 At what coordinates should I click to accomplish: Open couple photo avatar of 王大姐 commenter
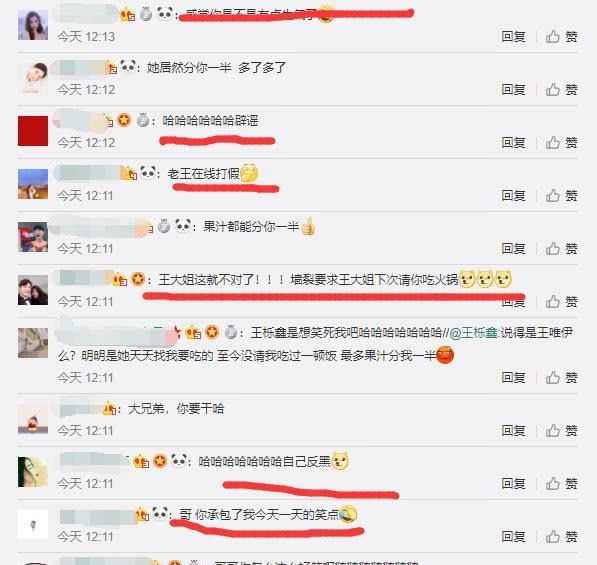pos(33,290)
